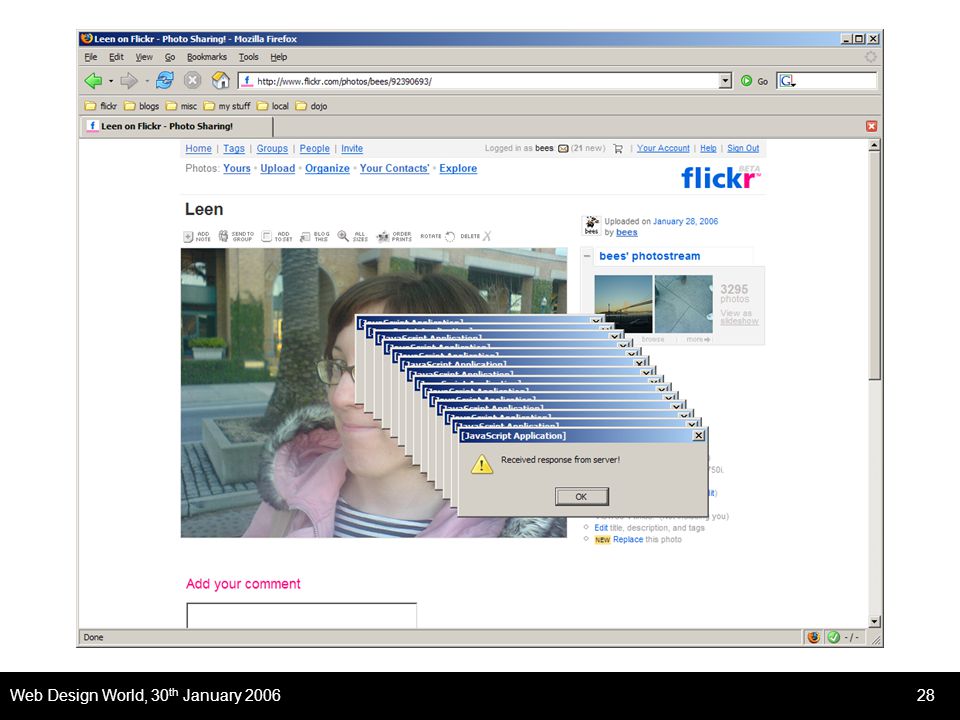Click the green Go button

754,81
